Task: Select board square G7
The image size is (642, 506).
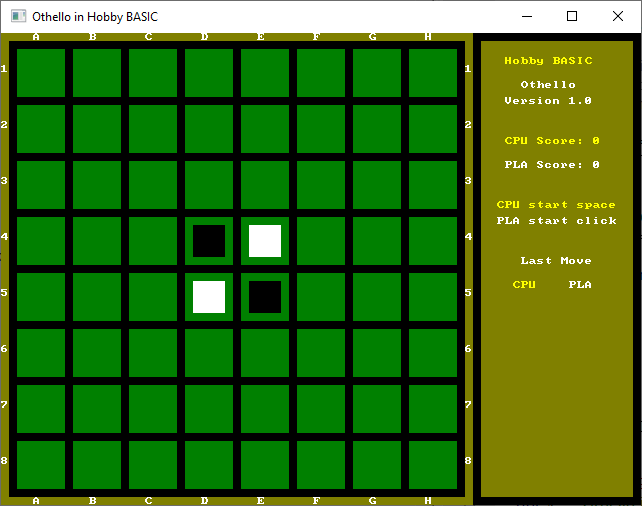Action: (377, 409)
